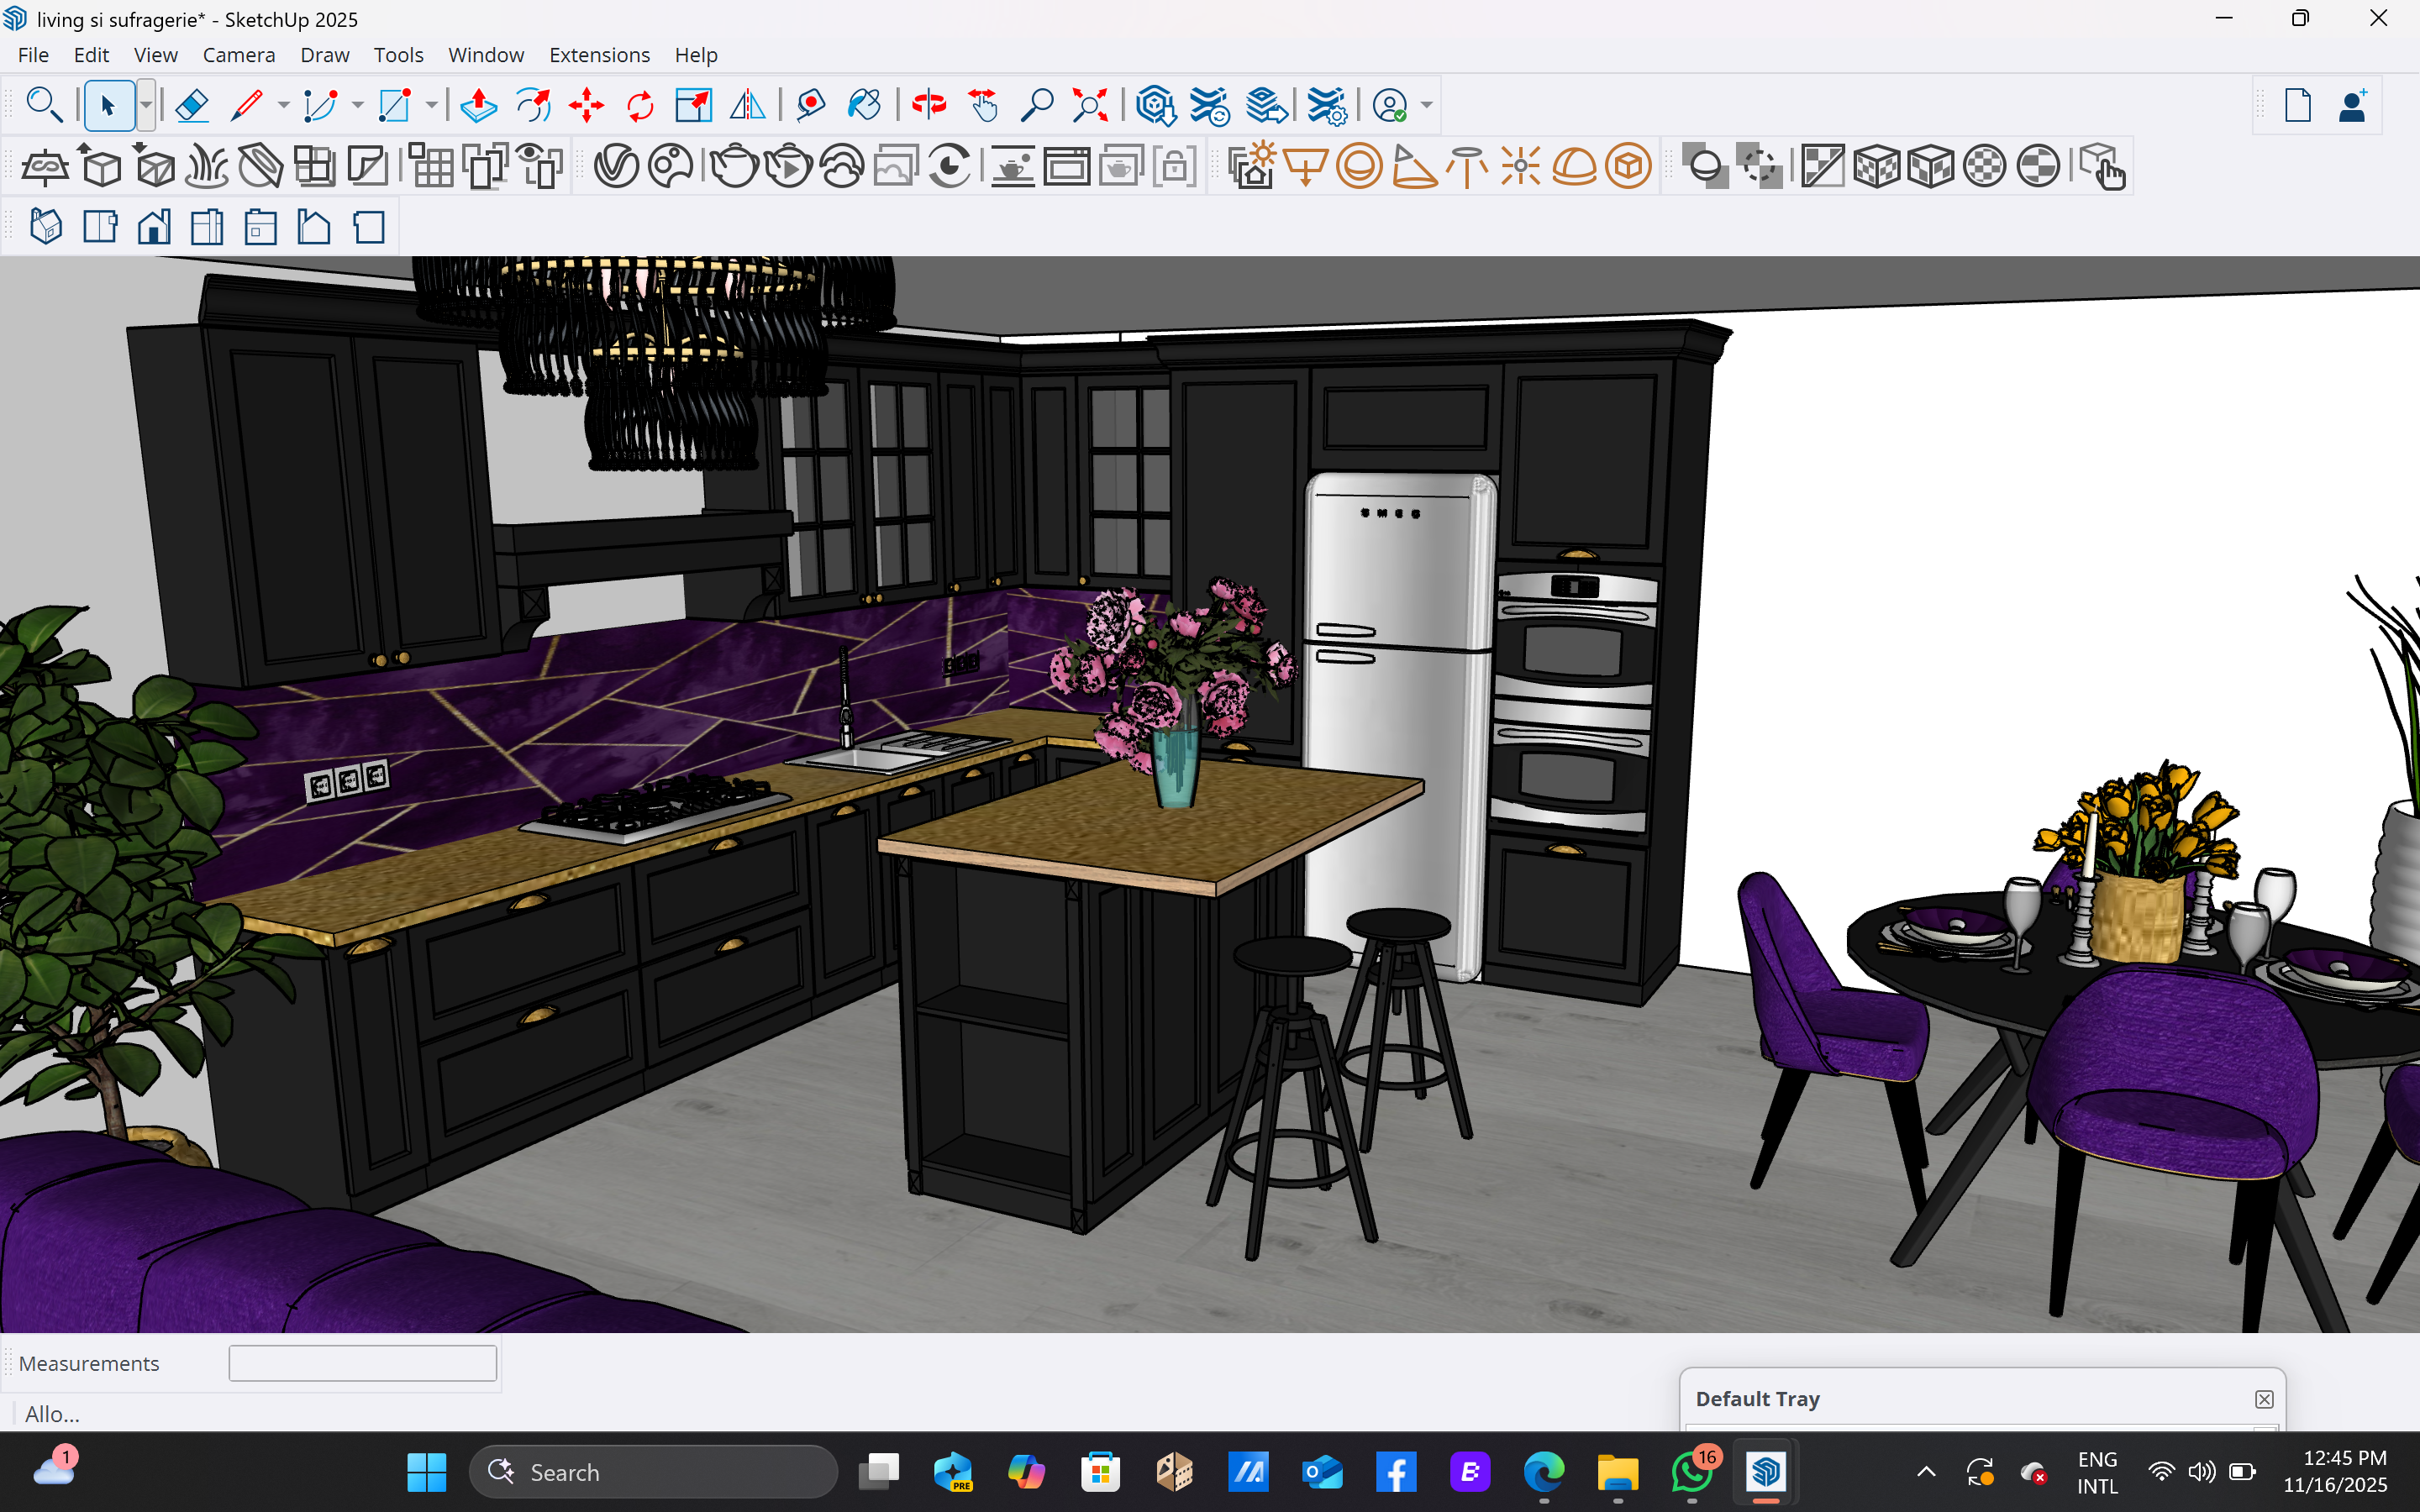
Task: Toggle Show V-Ray Frame Buffer button
Action: (1067, 166)
